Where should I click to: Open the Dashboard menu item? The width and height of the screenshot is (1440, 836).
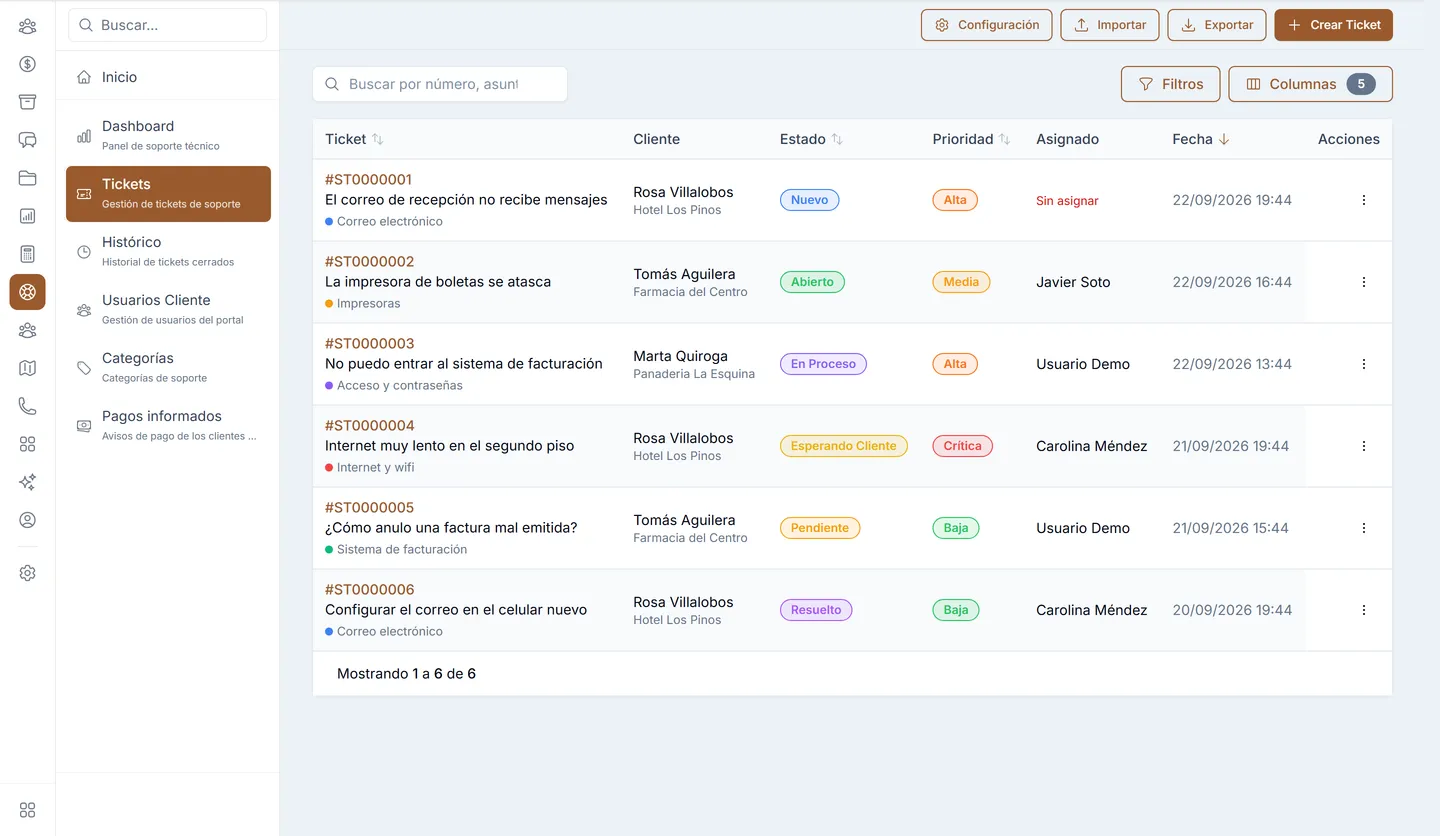168,135
